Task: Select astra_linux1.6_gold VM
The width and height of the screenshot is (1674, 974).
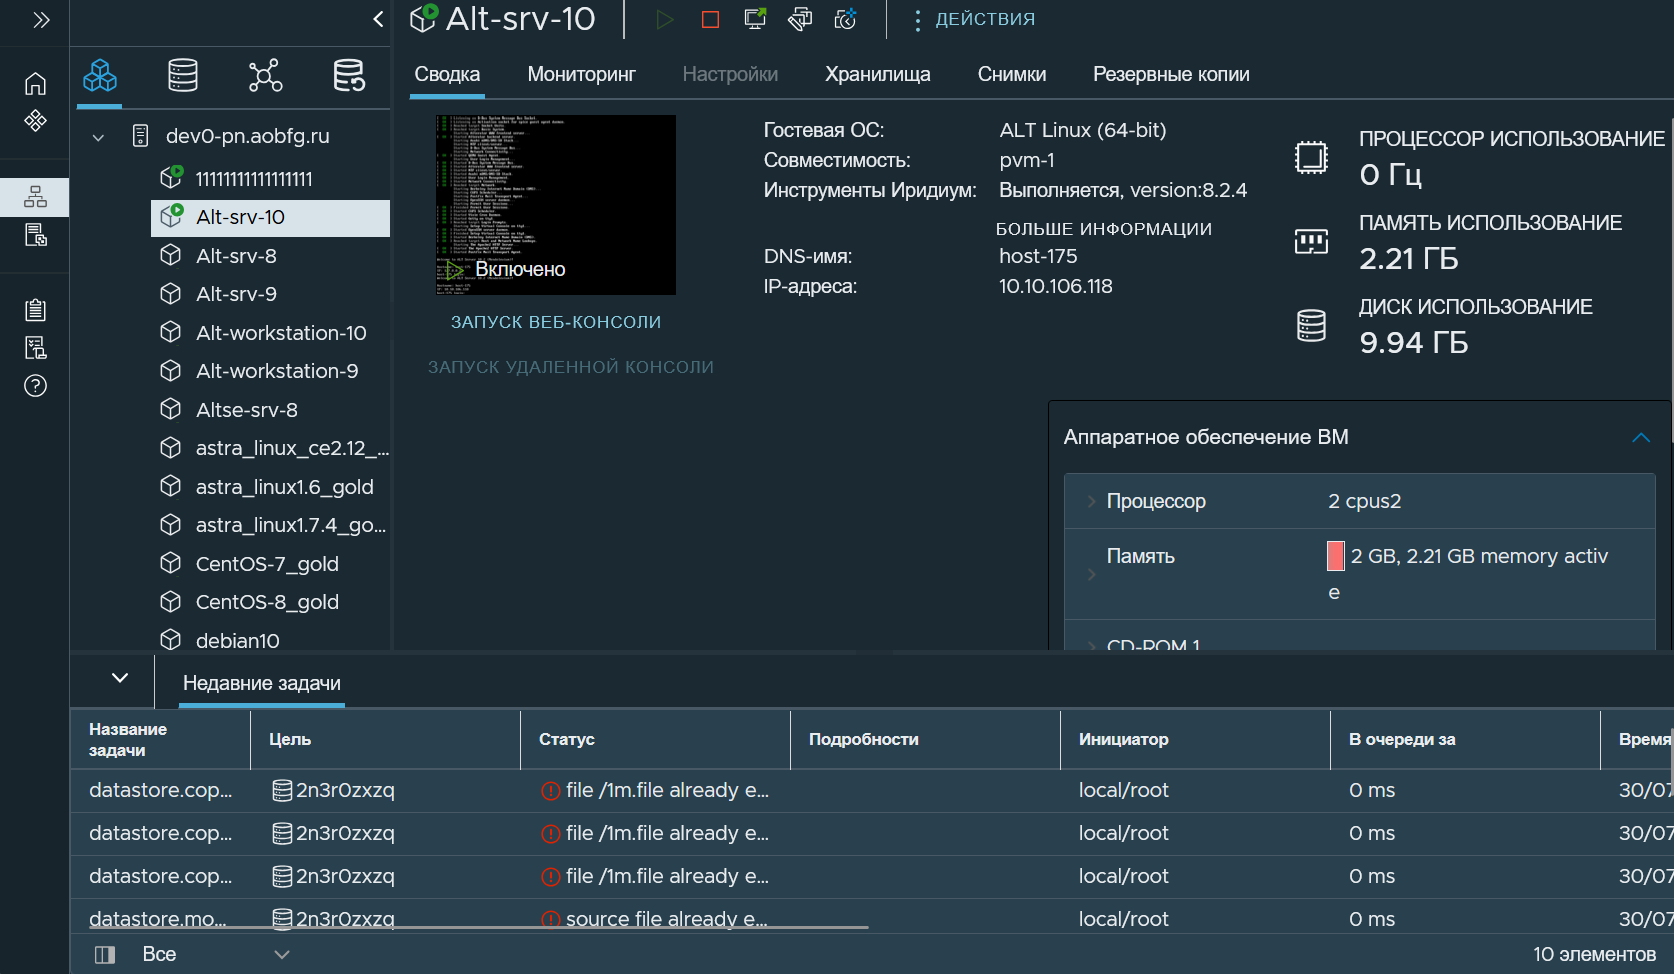Action: (284, 487)
